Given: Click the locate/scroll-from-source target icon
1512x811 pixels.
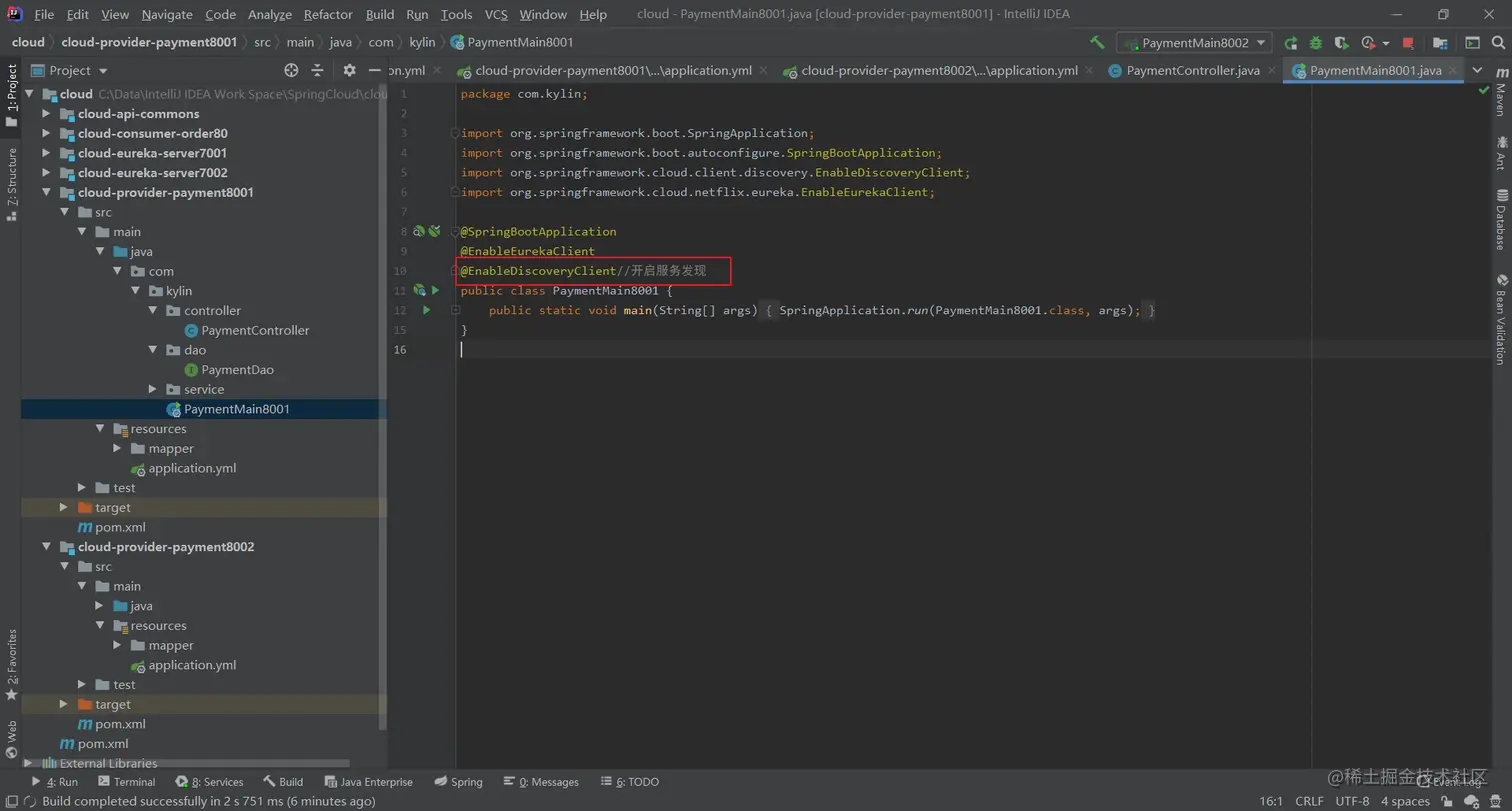Looking at the screenshot, I should (291, 70).
